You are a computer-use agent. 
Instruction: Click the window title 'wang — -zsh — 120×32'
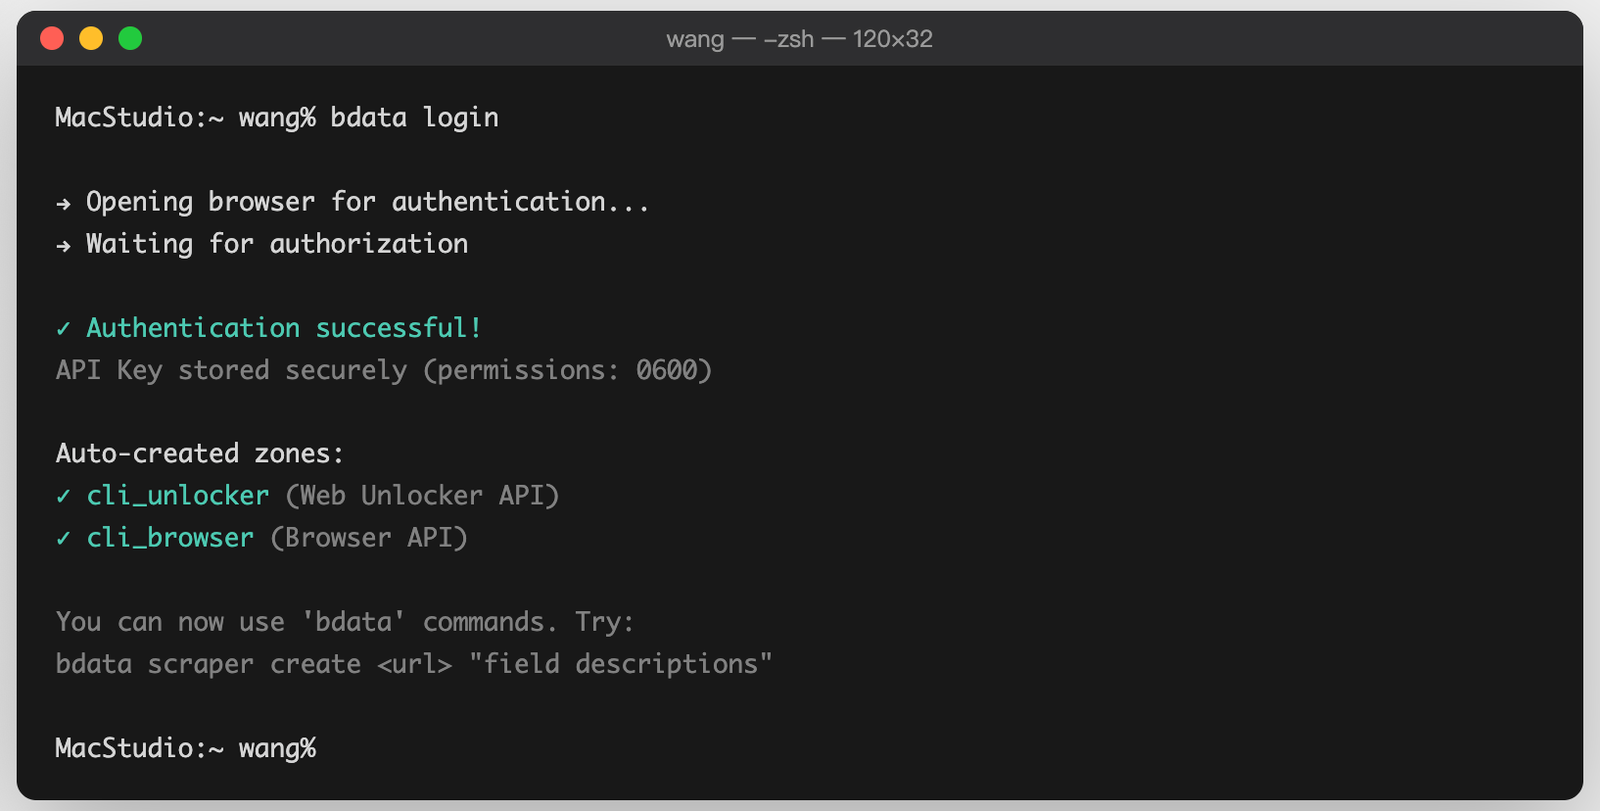tap(799, 39)
